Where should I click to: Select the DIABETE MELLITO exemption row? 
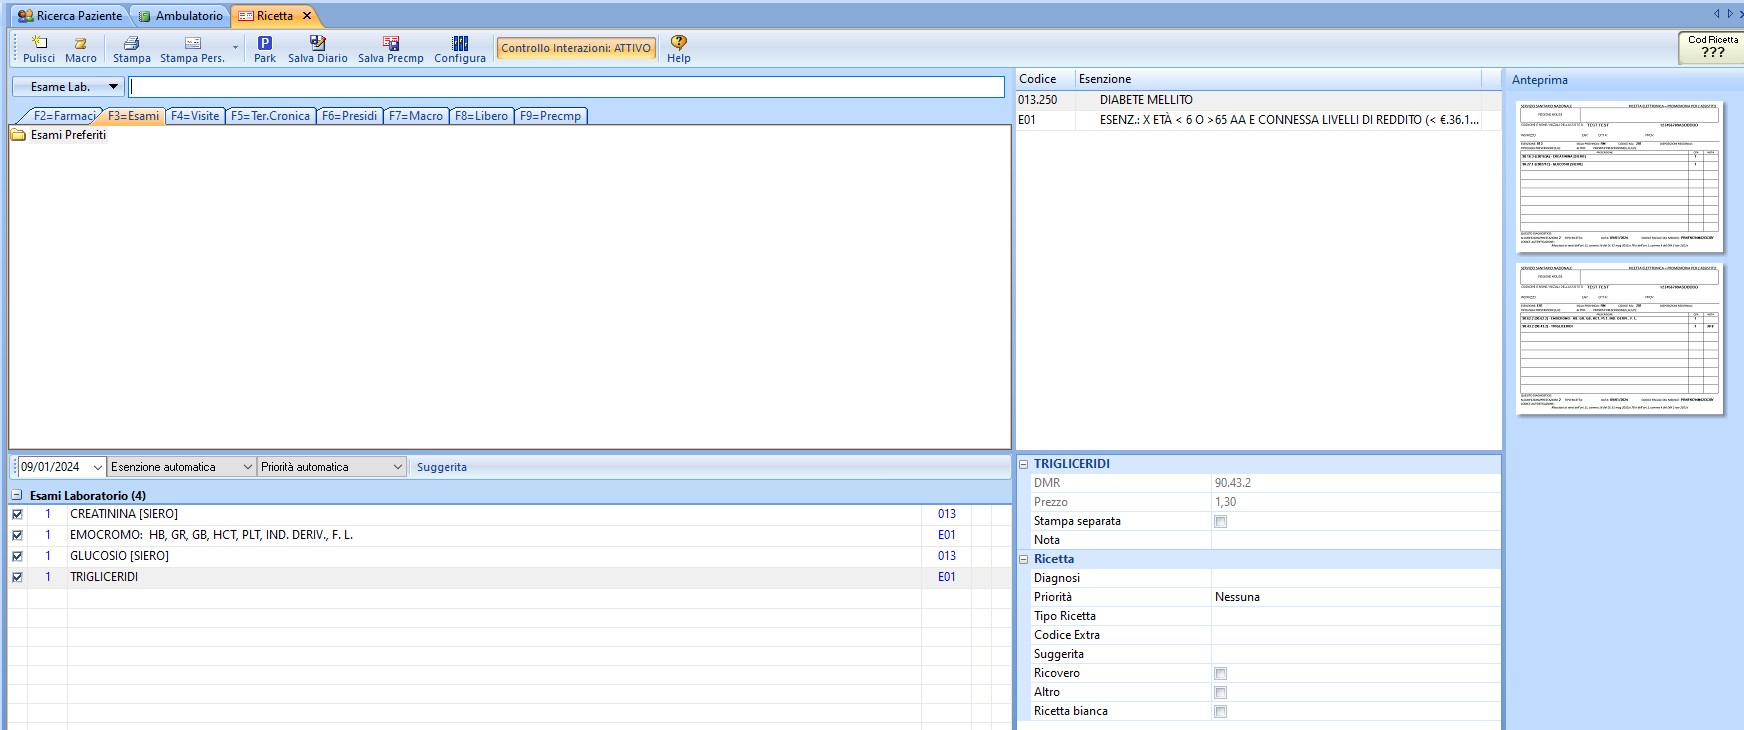(1259, 100)
